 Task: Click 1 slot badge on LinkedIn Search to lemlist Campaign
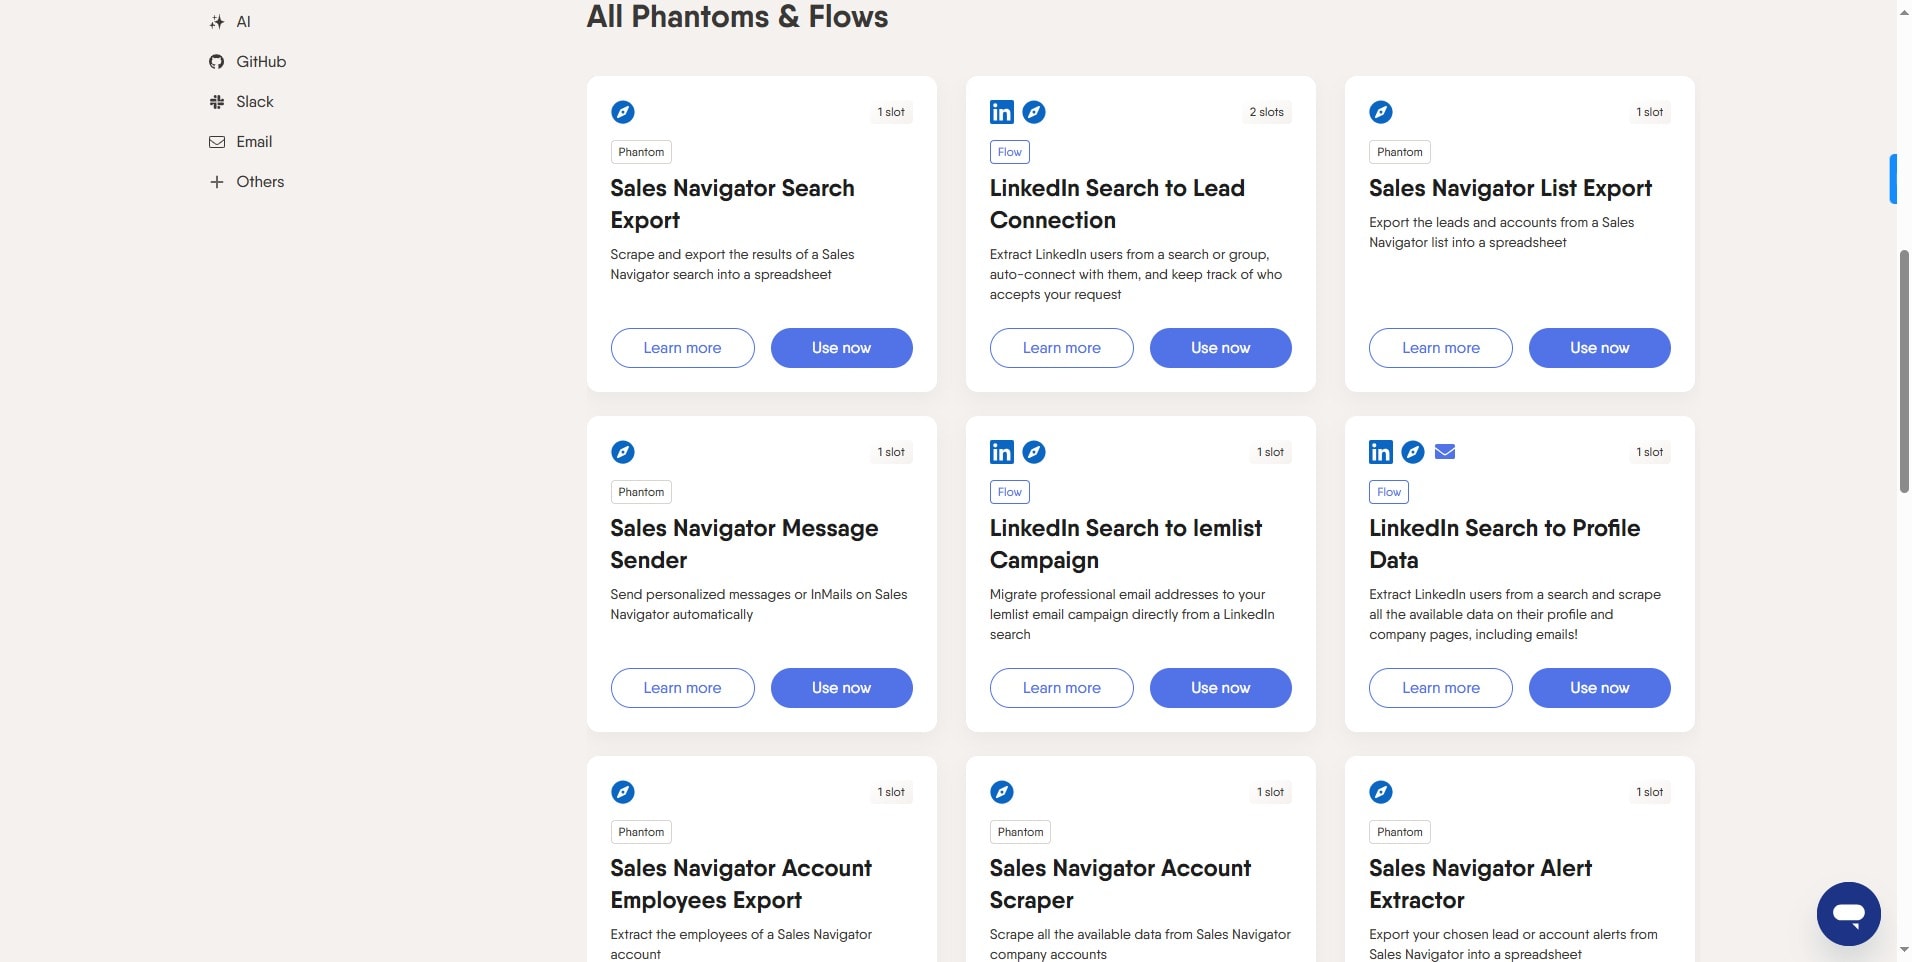[1270, 452]
